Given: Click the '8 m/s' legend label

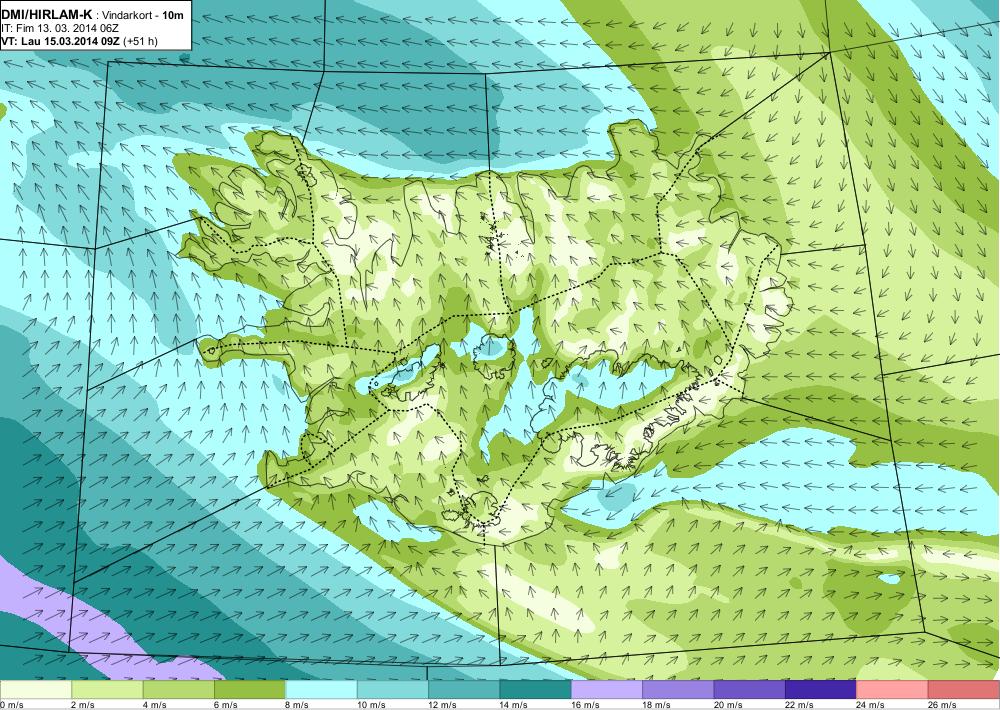Looking at the screenshot, I should point(298,704).
